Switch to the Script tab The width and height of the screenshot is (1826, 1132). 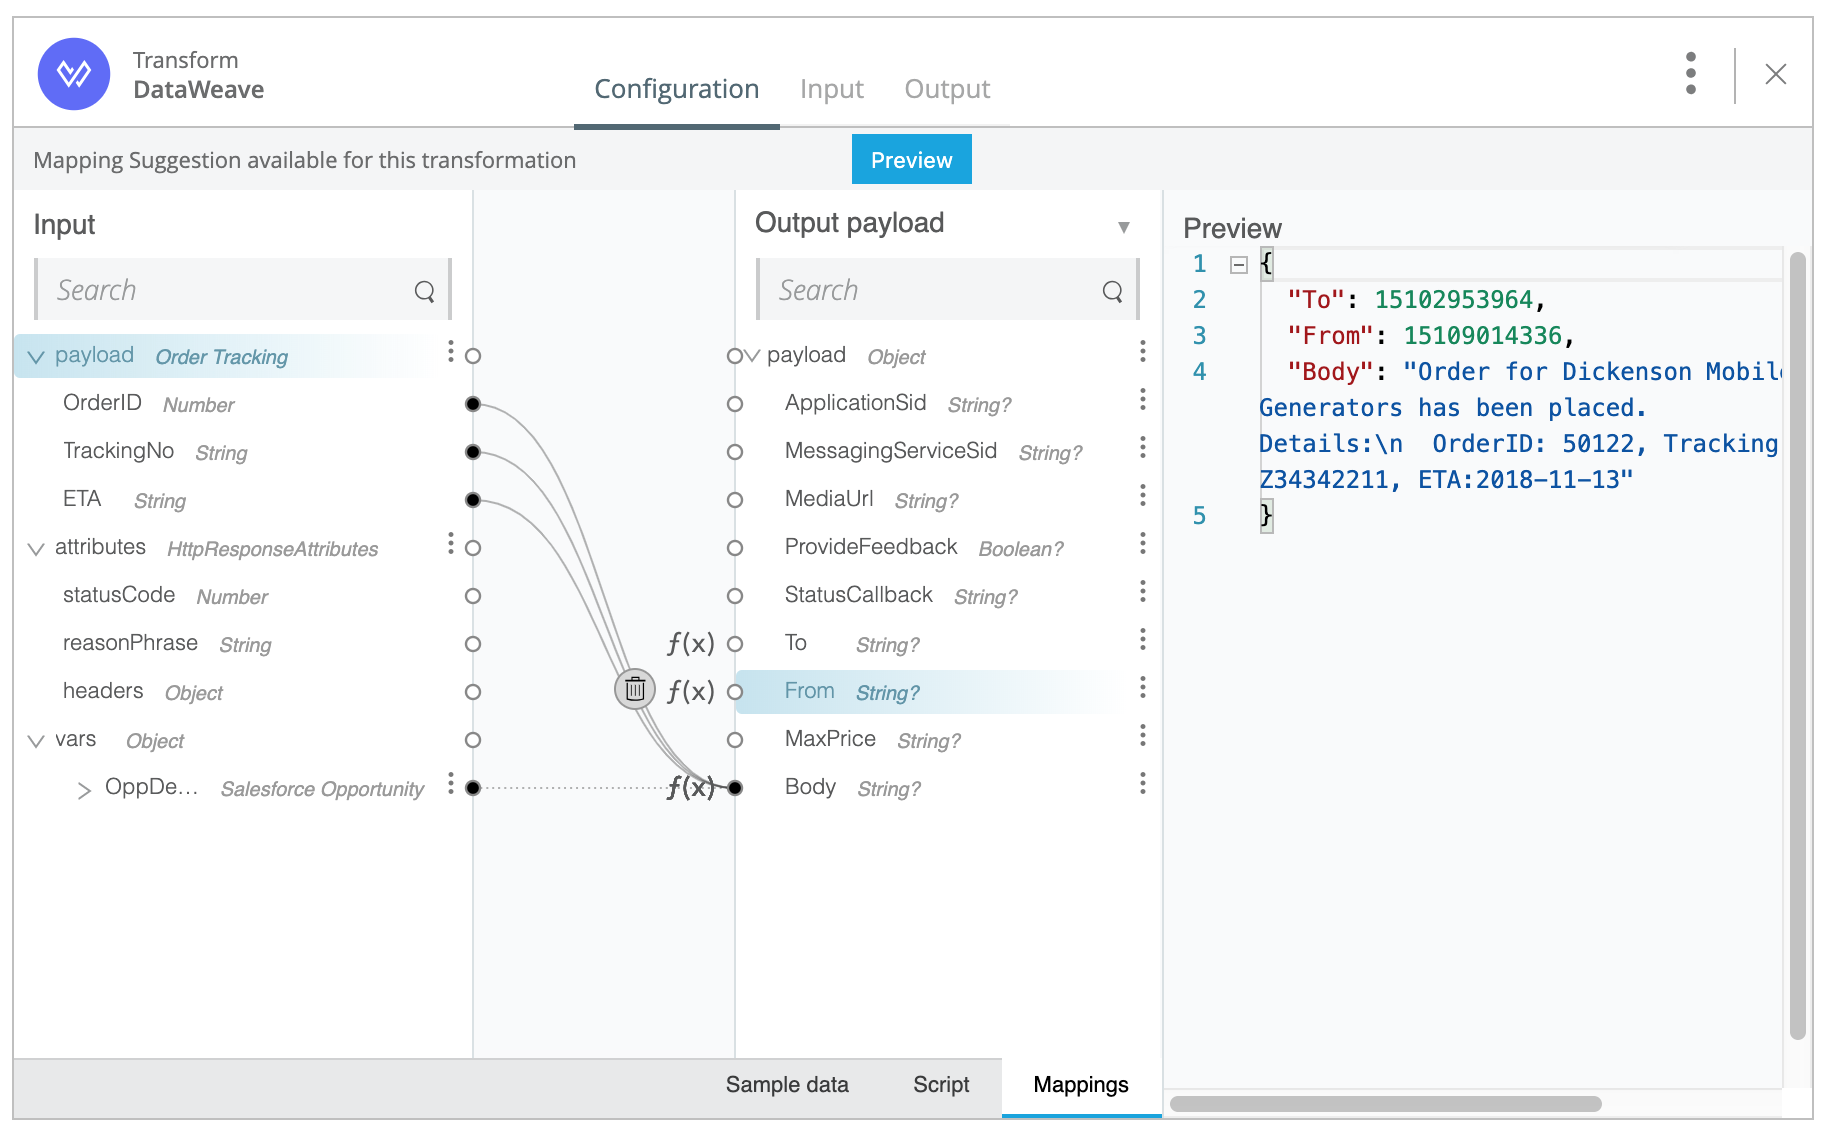[940, 1084]
